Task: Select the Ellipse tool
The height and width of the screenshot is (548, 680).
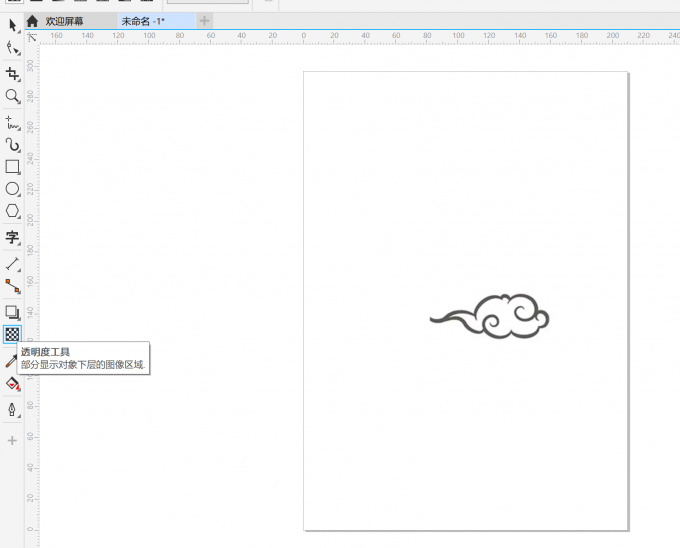Action: [12, 189]
